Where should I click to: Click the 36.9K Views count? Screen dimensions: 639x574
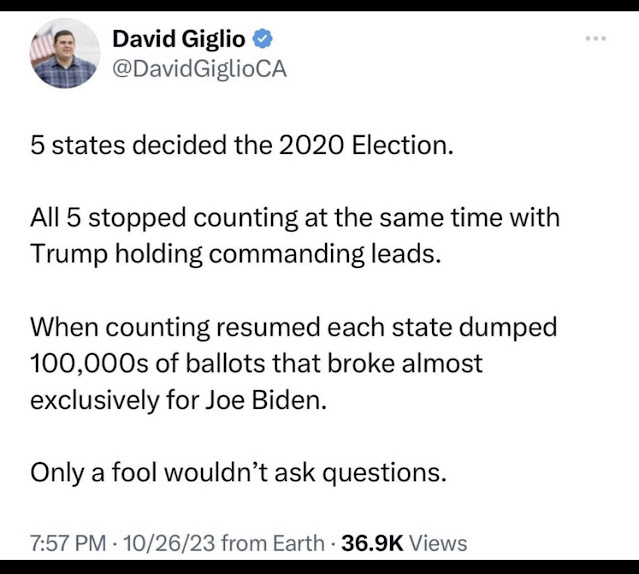(404, 543)
